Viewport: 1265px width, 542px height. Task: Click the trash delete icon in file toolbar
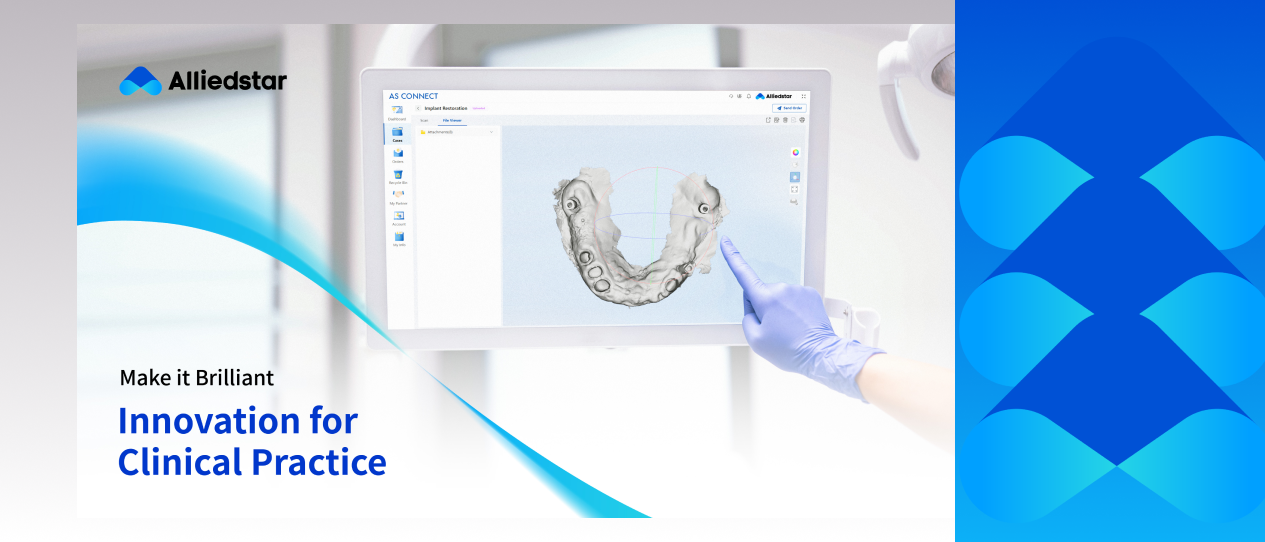pyautogui.click(x=785, y=120)
